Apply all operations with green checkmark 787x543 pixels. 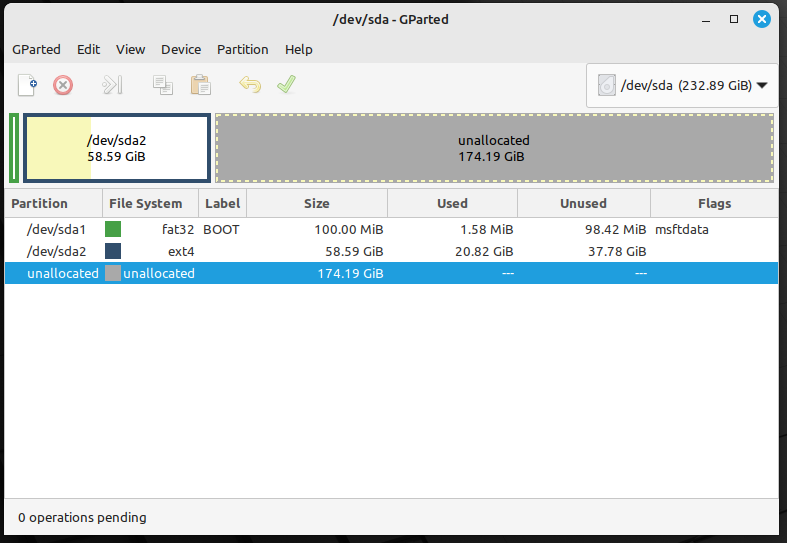[287, 85]
